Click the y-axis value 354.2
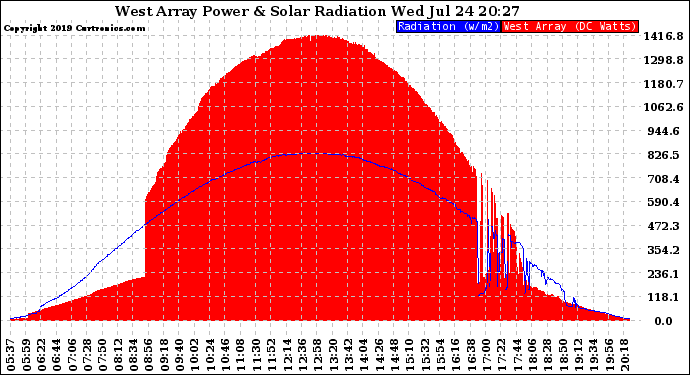Screen dimensions: 690x375 664,250
